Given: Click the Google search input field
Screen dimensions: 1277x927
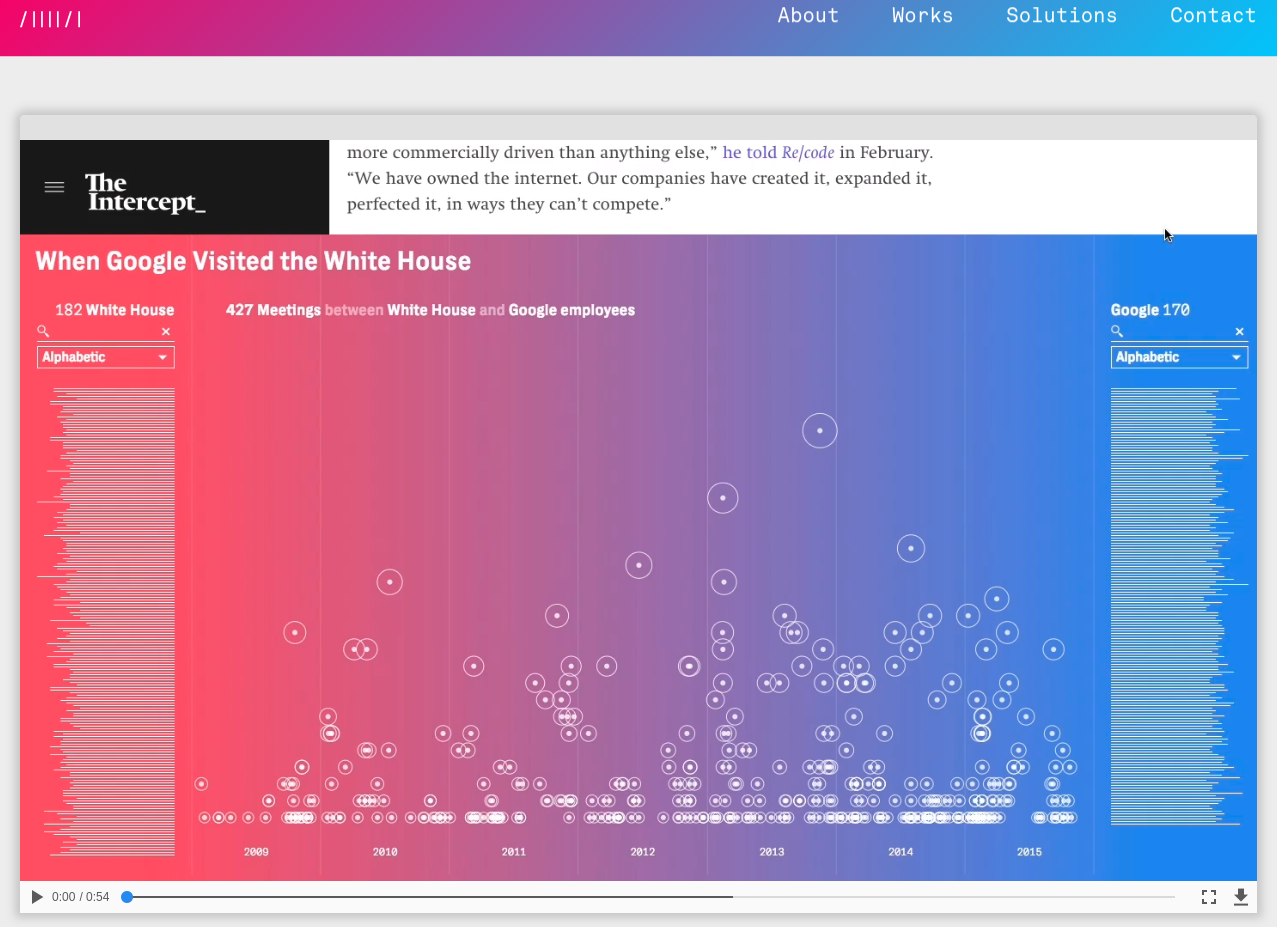Looking at the screenshot, I should 1178,331.
